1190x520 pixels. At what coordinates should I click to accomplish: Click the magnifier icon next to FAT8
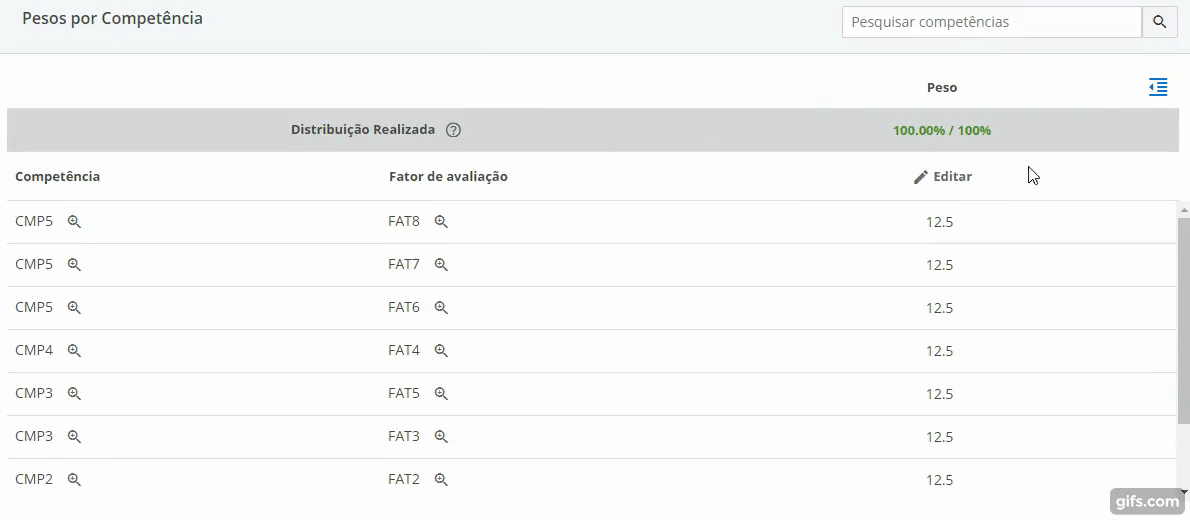pyautogui.click(x=441, y=222)
